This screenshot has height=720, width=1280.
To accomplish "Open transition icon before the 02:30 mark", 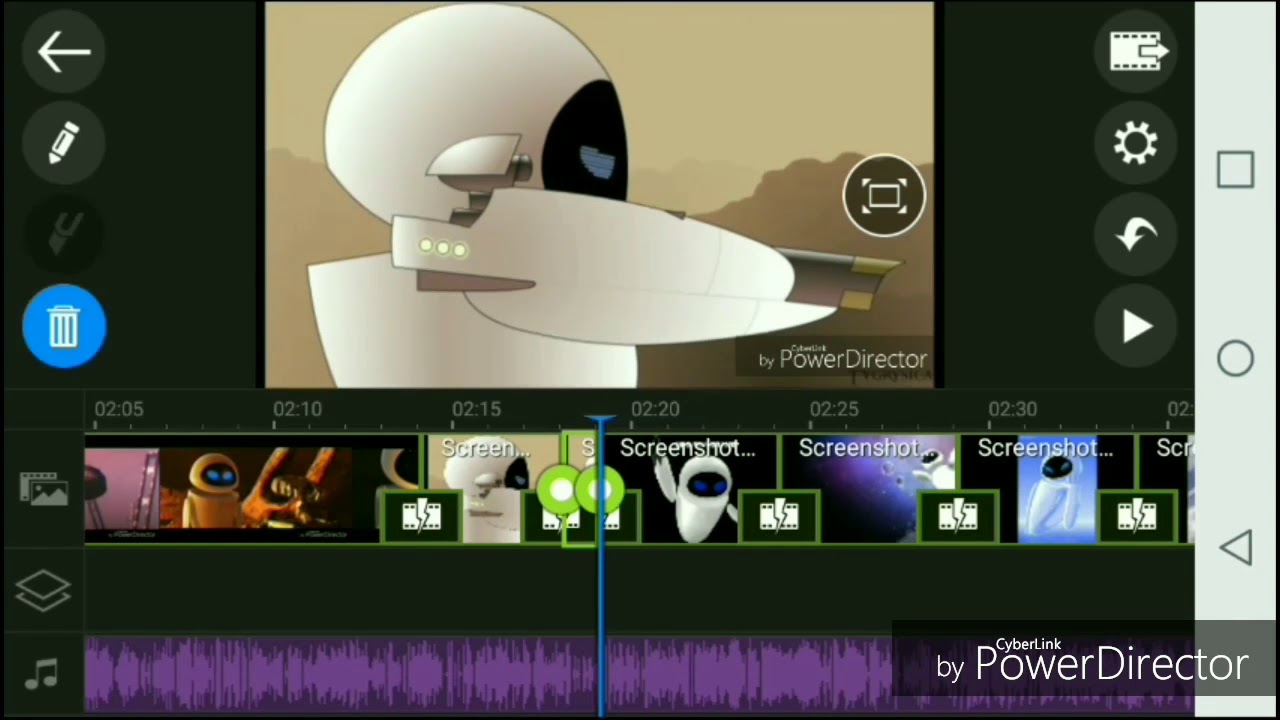I will pyautogui.click(x=957, y=516).
